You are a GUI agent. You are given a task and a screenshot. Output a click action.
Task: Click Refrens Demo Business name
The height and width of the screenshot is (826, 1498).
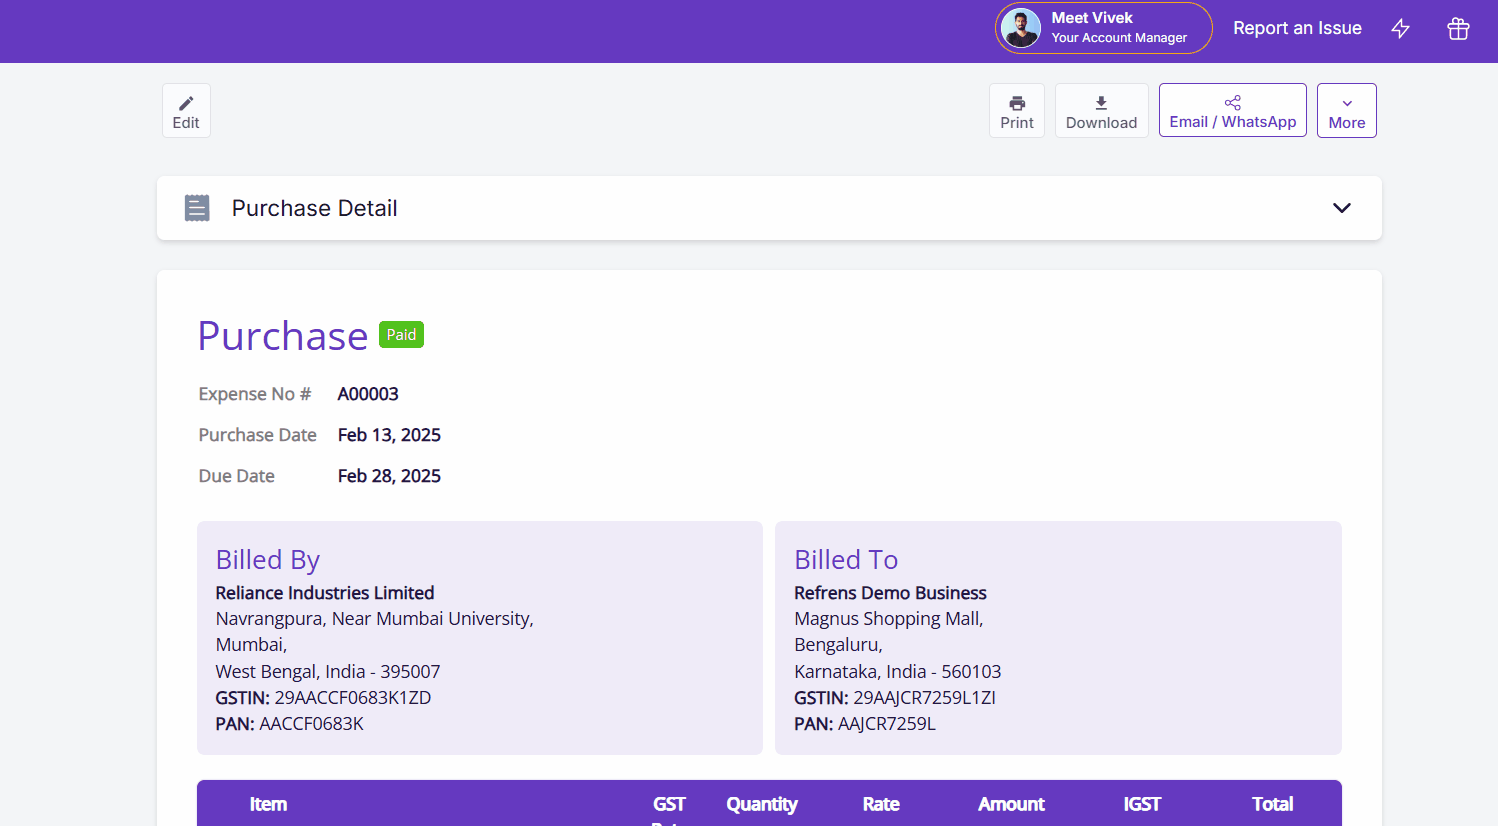[890, 593]
